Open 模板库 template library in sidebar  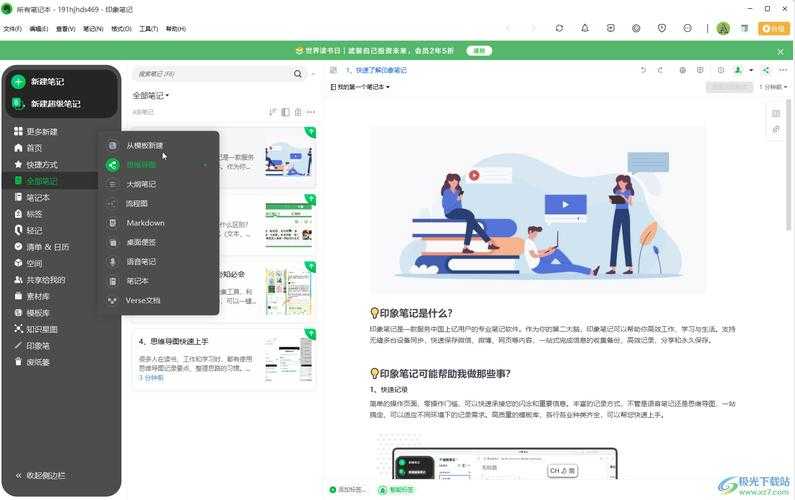31,313
